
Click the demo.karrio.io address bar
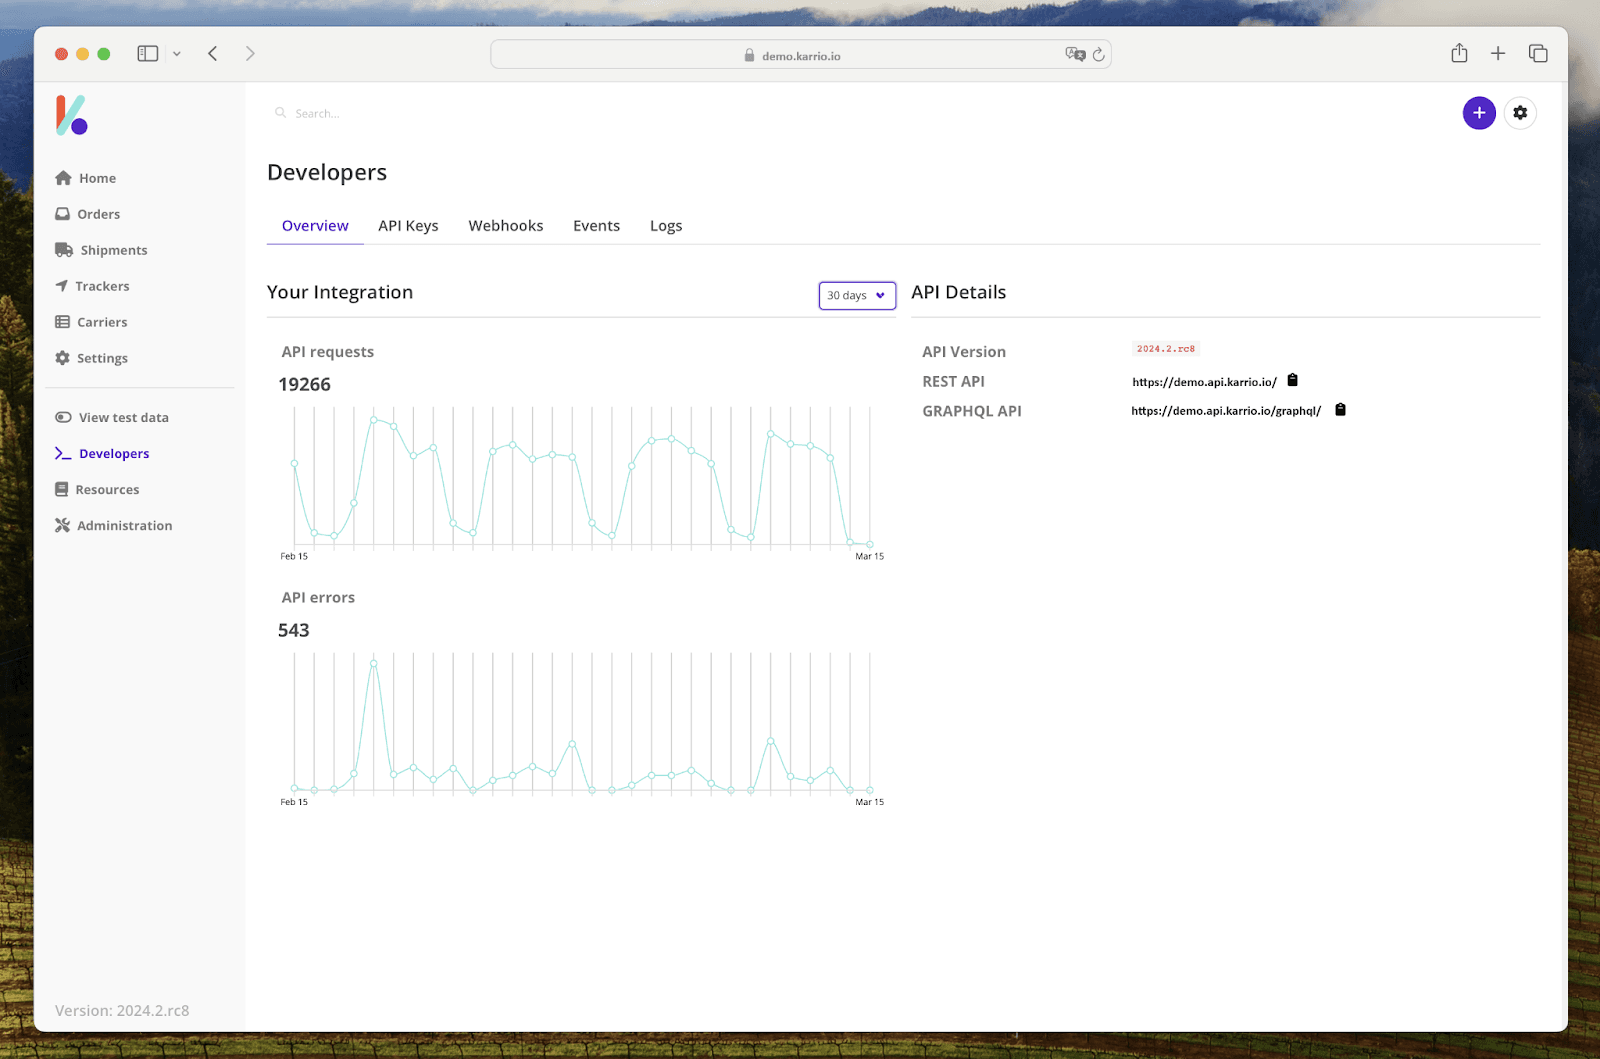800,55
